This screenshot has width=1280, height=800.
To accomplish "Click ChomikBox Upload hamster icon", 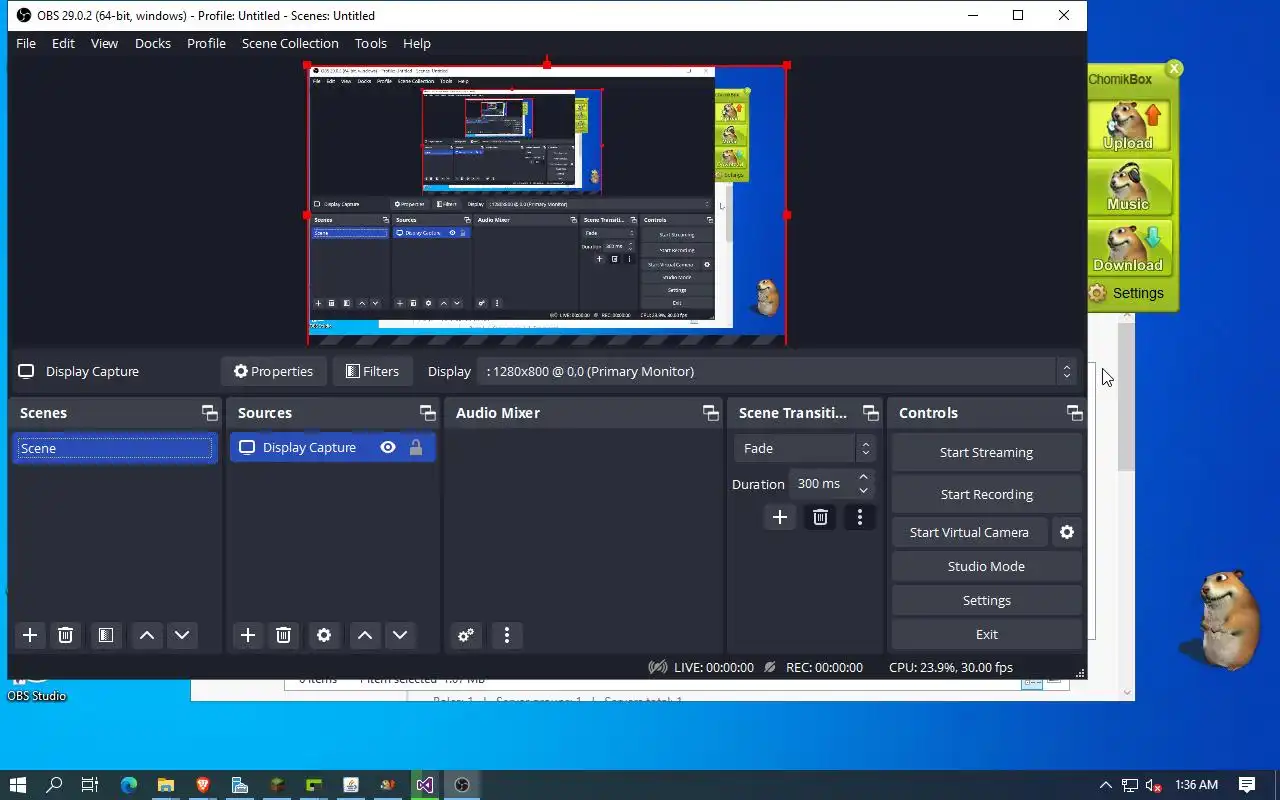I will click(1129, 124).
